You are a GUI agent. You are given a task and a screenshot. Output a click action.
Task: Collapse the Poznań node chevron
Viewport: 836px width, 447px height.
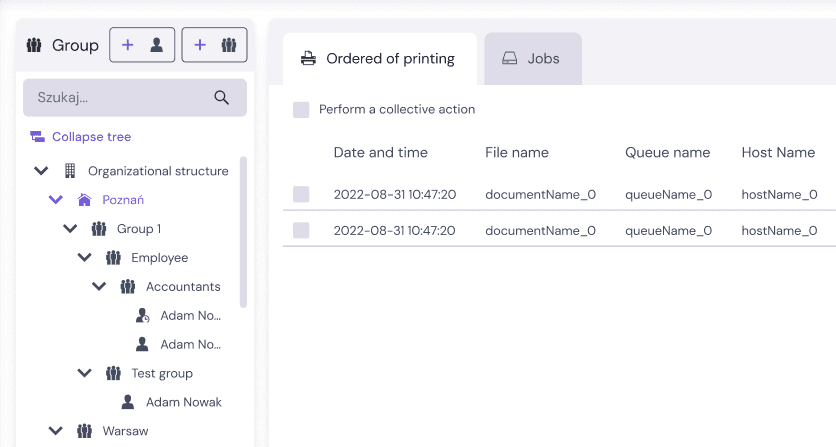[55, 200]
